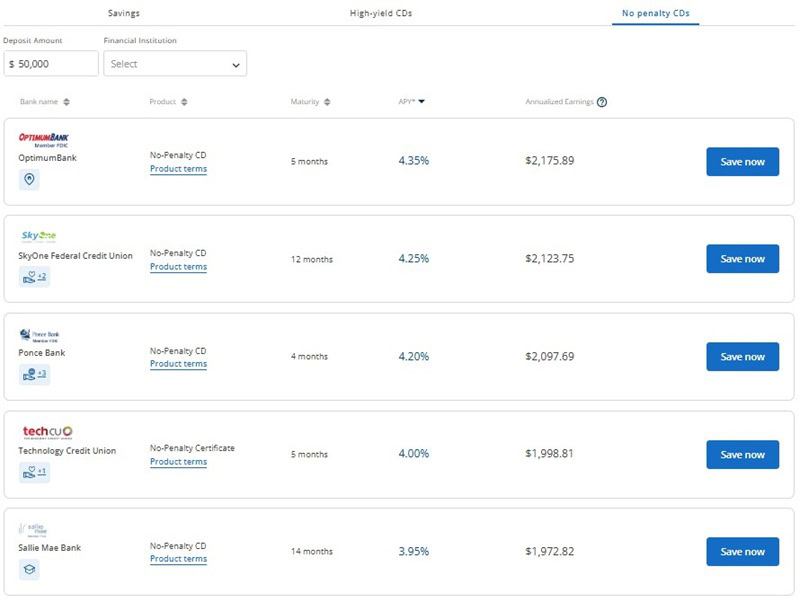Click Save now for SkyOne Federal Credit Union

point(742,259)
